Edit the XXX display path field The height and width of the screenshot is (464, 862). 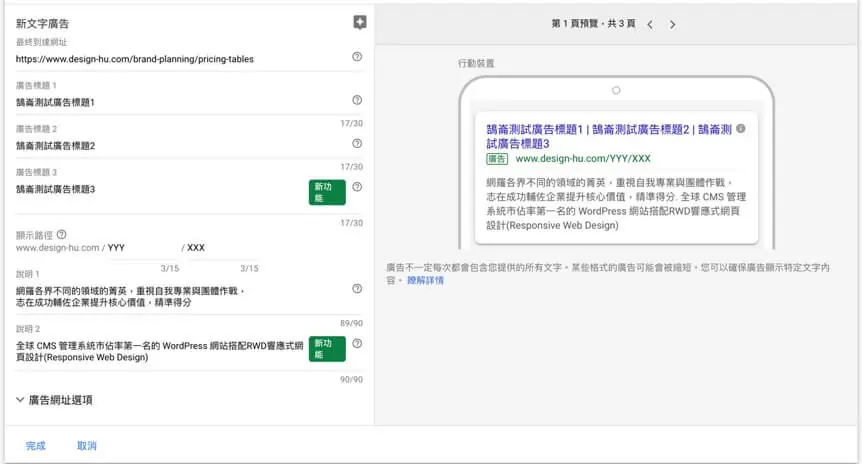tap(223, 248)
